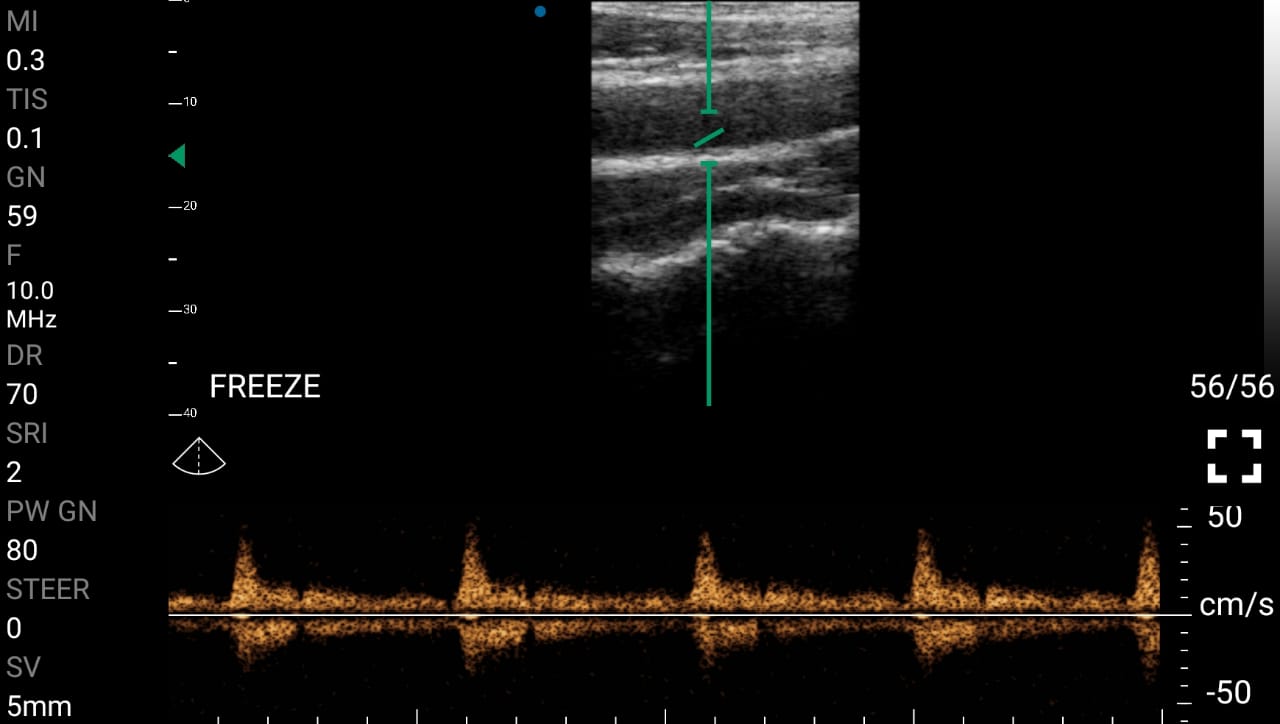Select the Doppler angle correction marker
The image size is (1280, 724).
coord(708,138)
